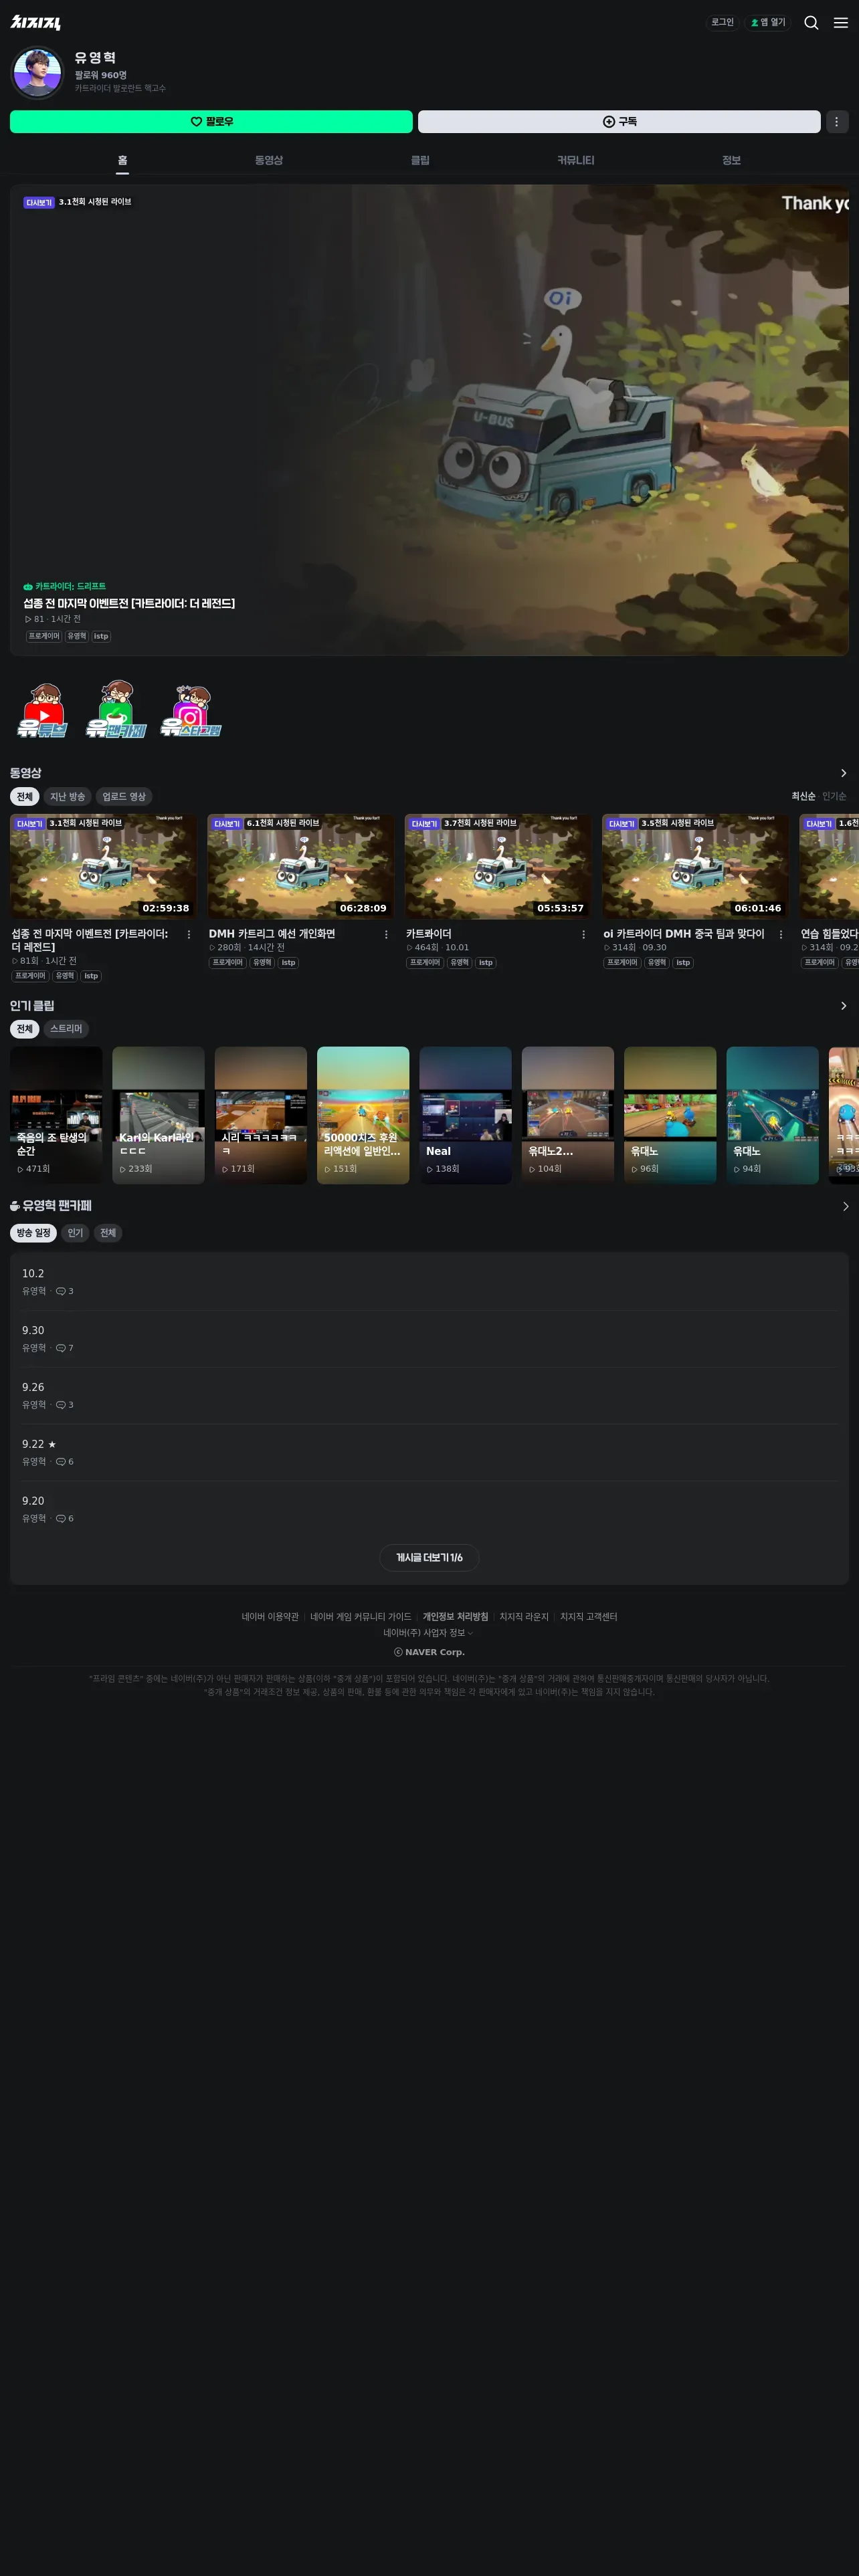Open the channel more-options kebab button
Screen dimensions: 859x2576
(837, 121)
